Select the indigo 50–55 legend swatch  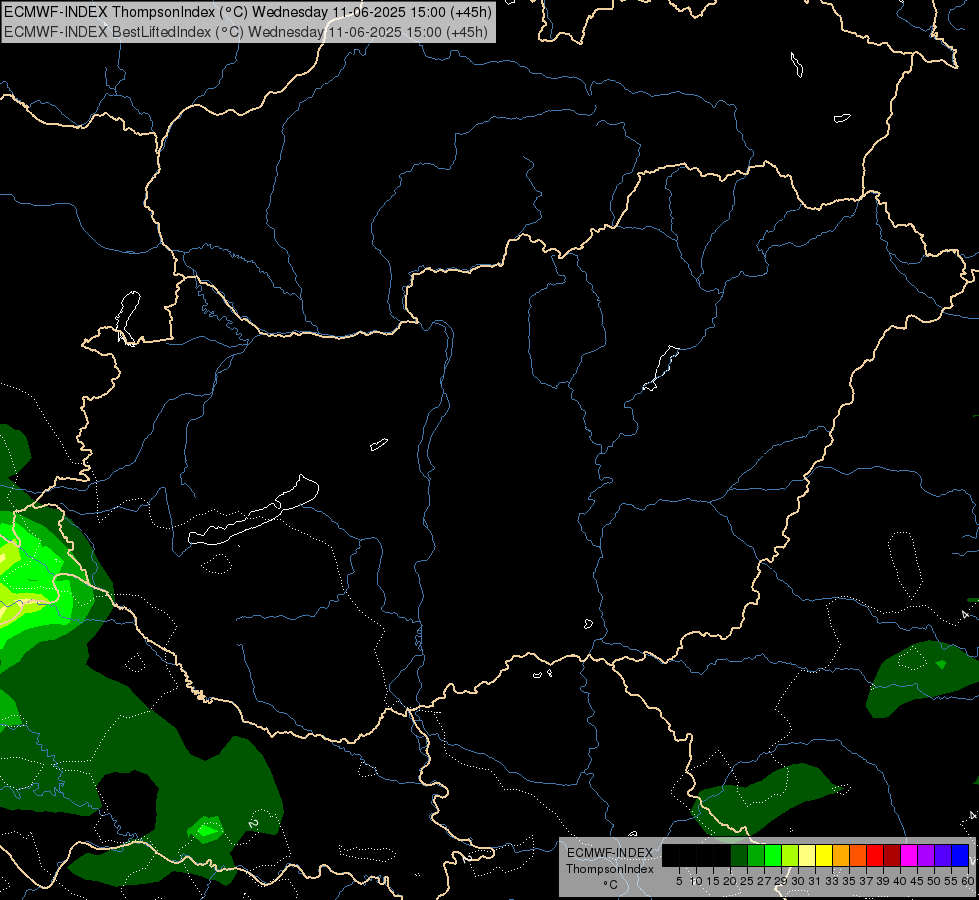(x=943, y=855)
